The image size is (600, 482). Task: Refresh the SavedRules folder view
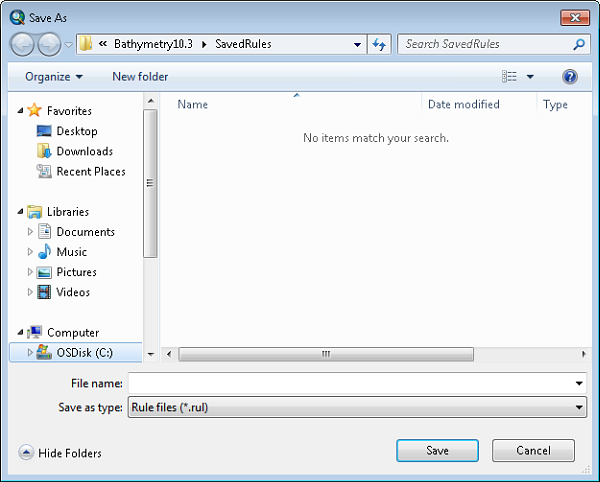379,44
